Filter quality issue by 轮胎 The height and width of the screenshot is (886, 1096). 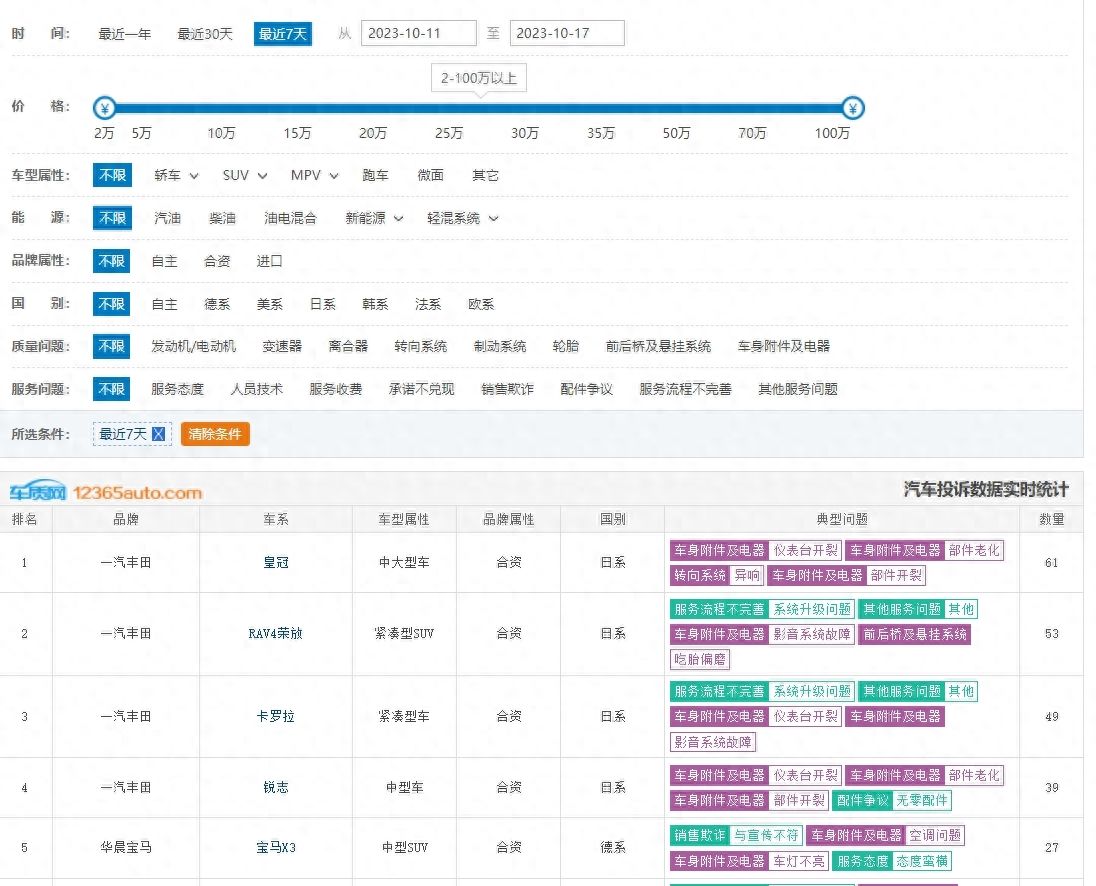coord(565,346)
